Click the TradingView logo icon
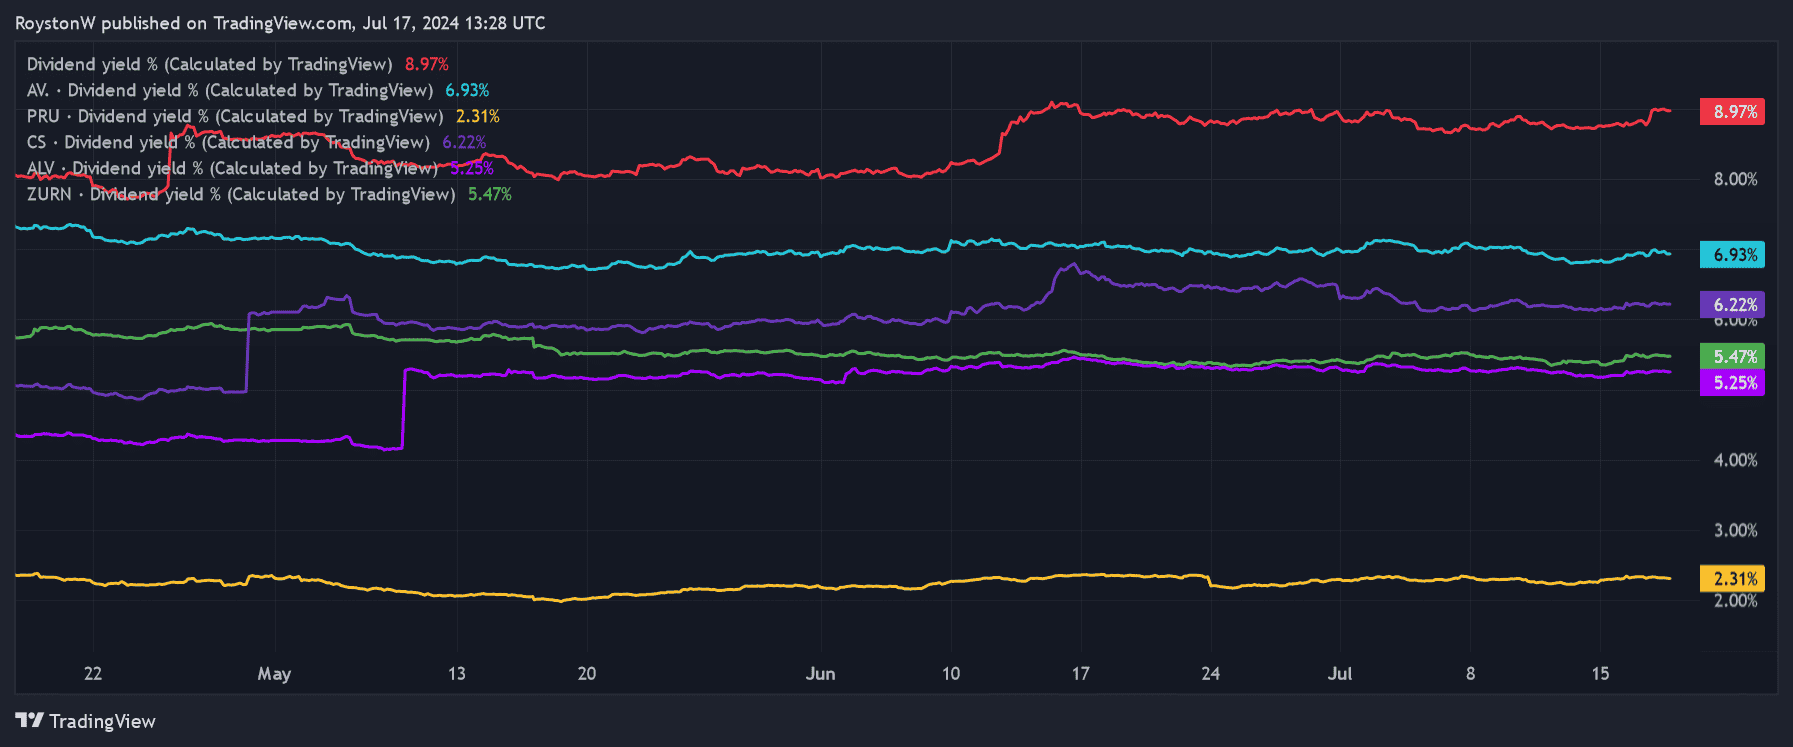The width and height of the screenshot is (1793, 747). (29, 720)
